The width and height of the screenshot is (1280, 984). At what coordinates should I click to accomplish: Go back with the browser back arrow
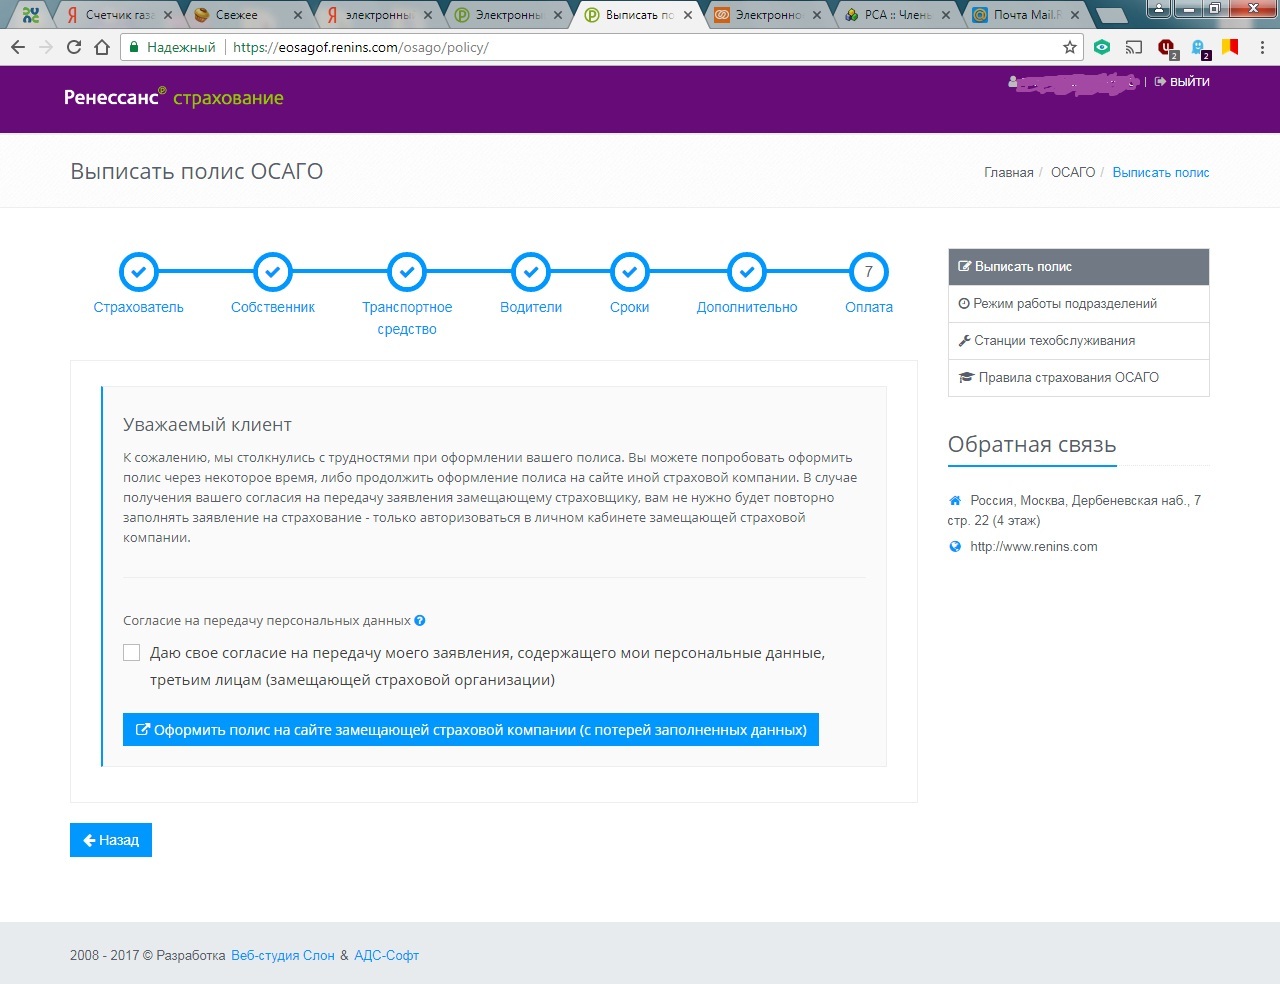tap(18, 47)
